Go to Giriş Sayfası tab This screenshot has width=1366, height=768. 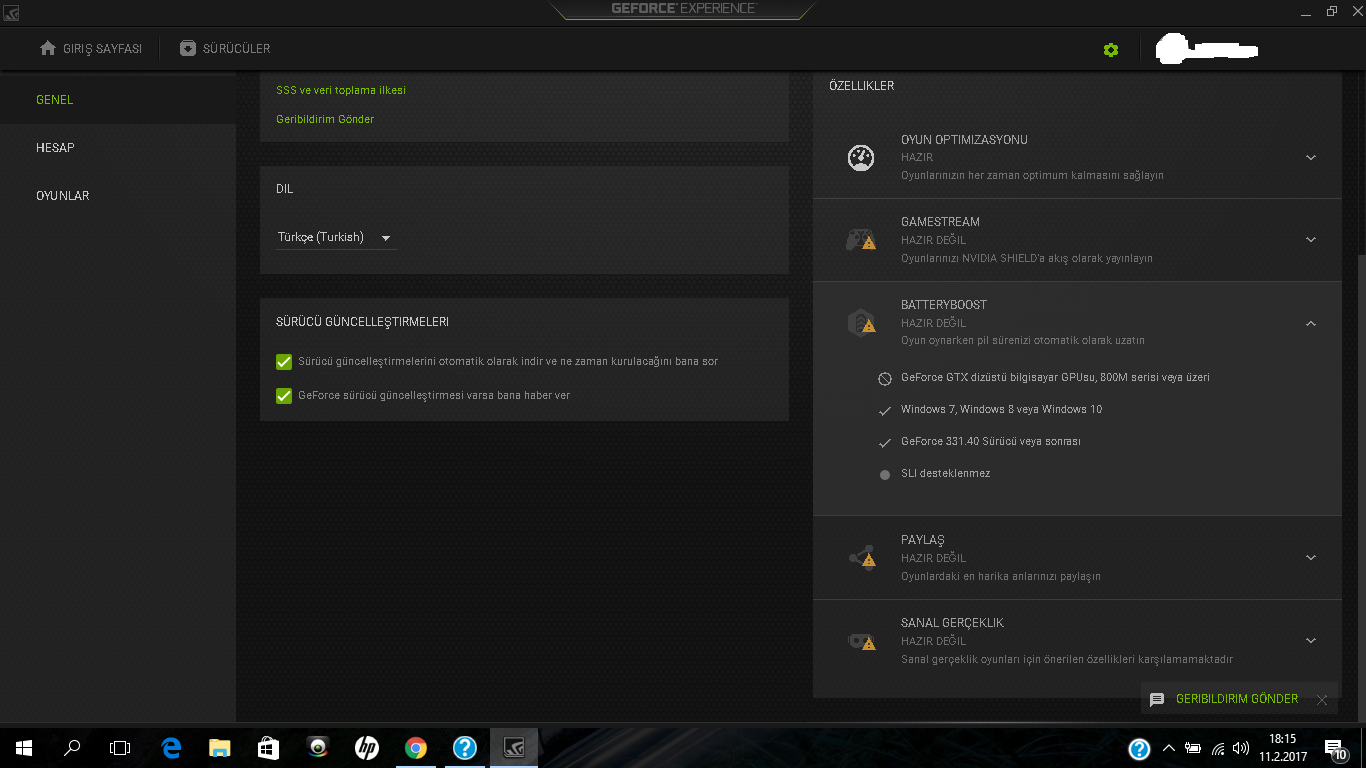(x=91, y=49)
